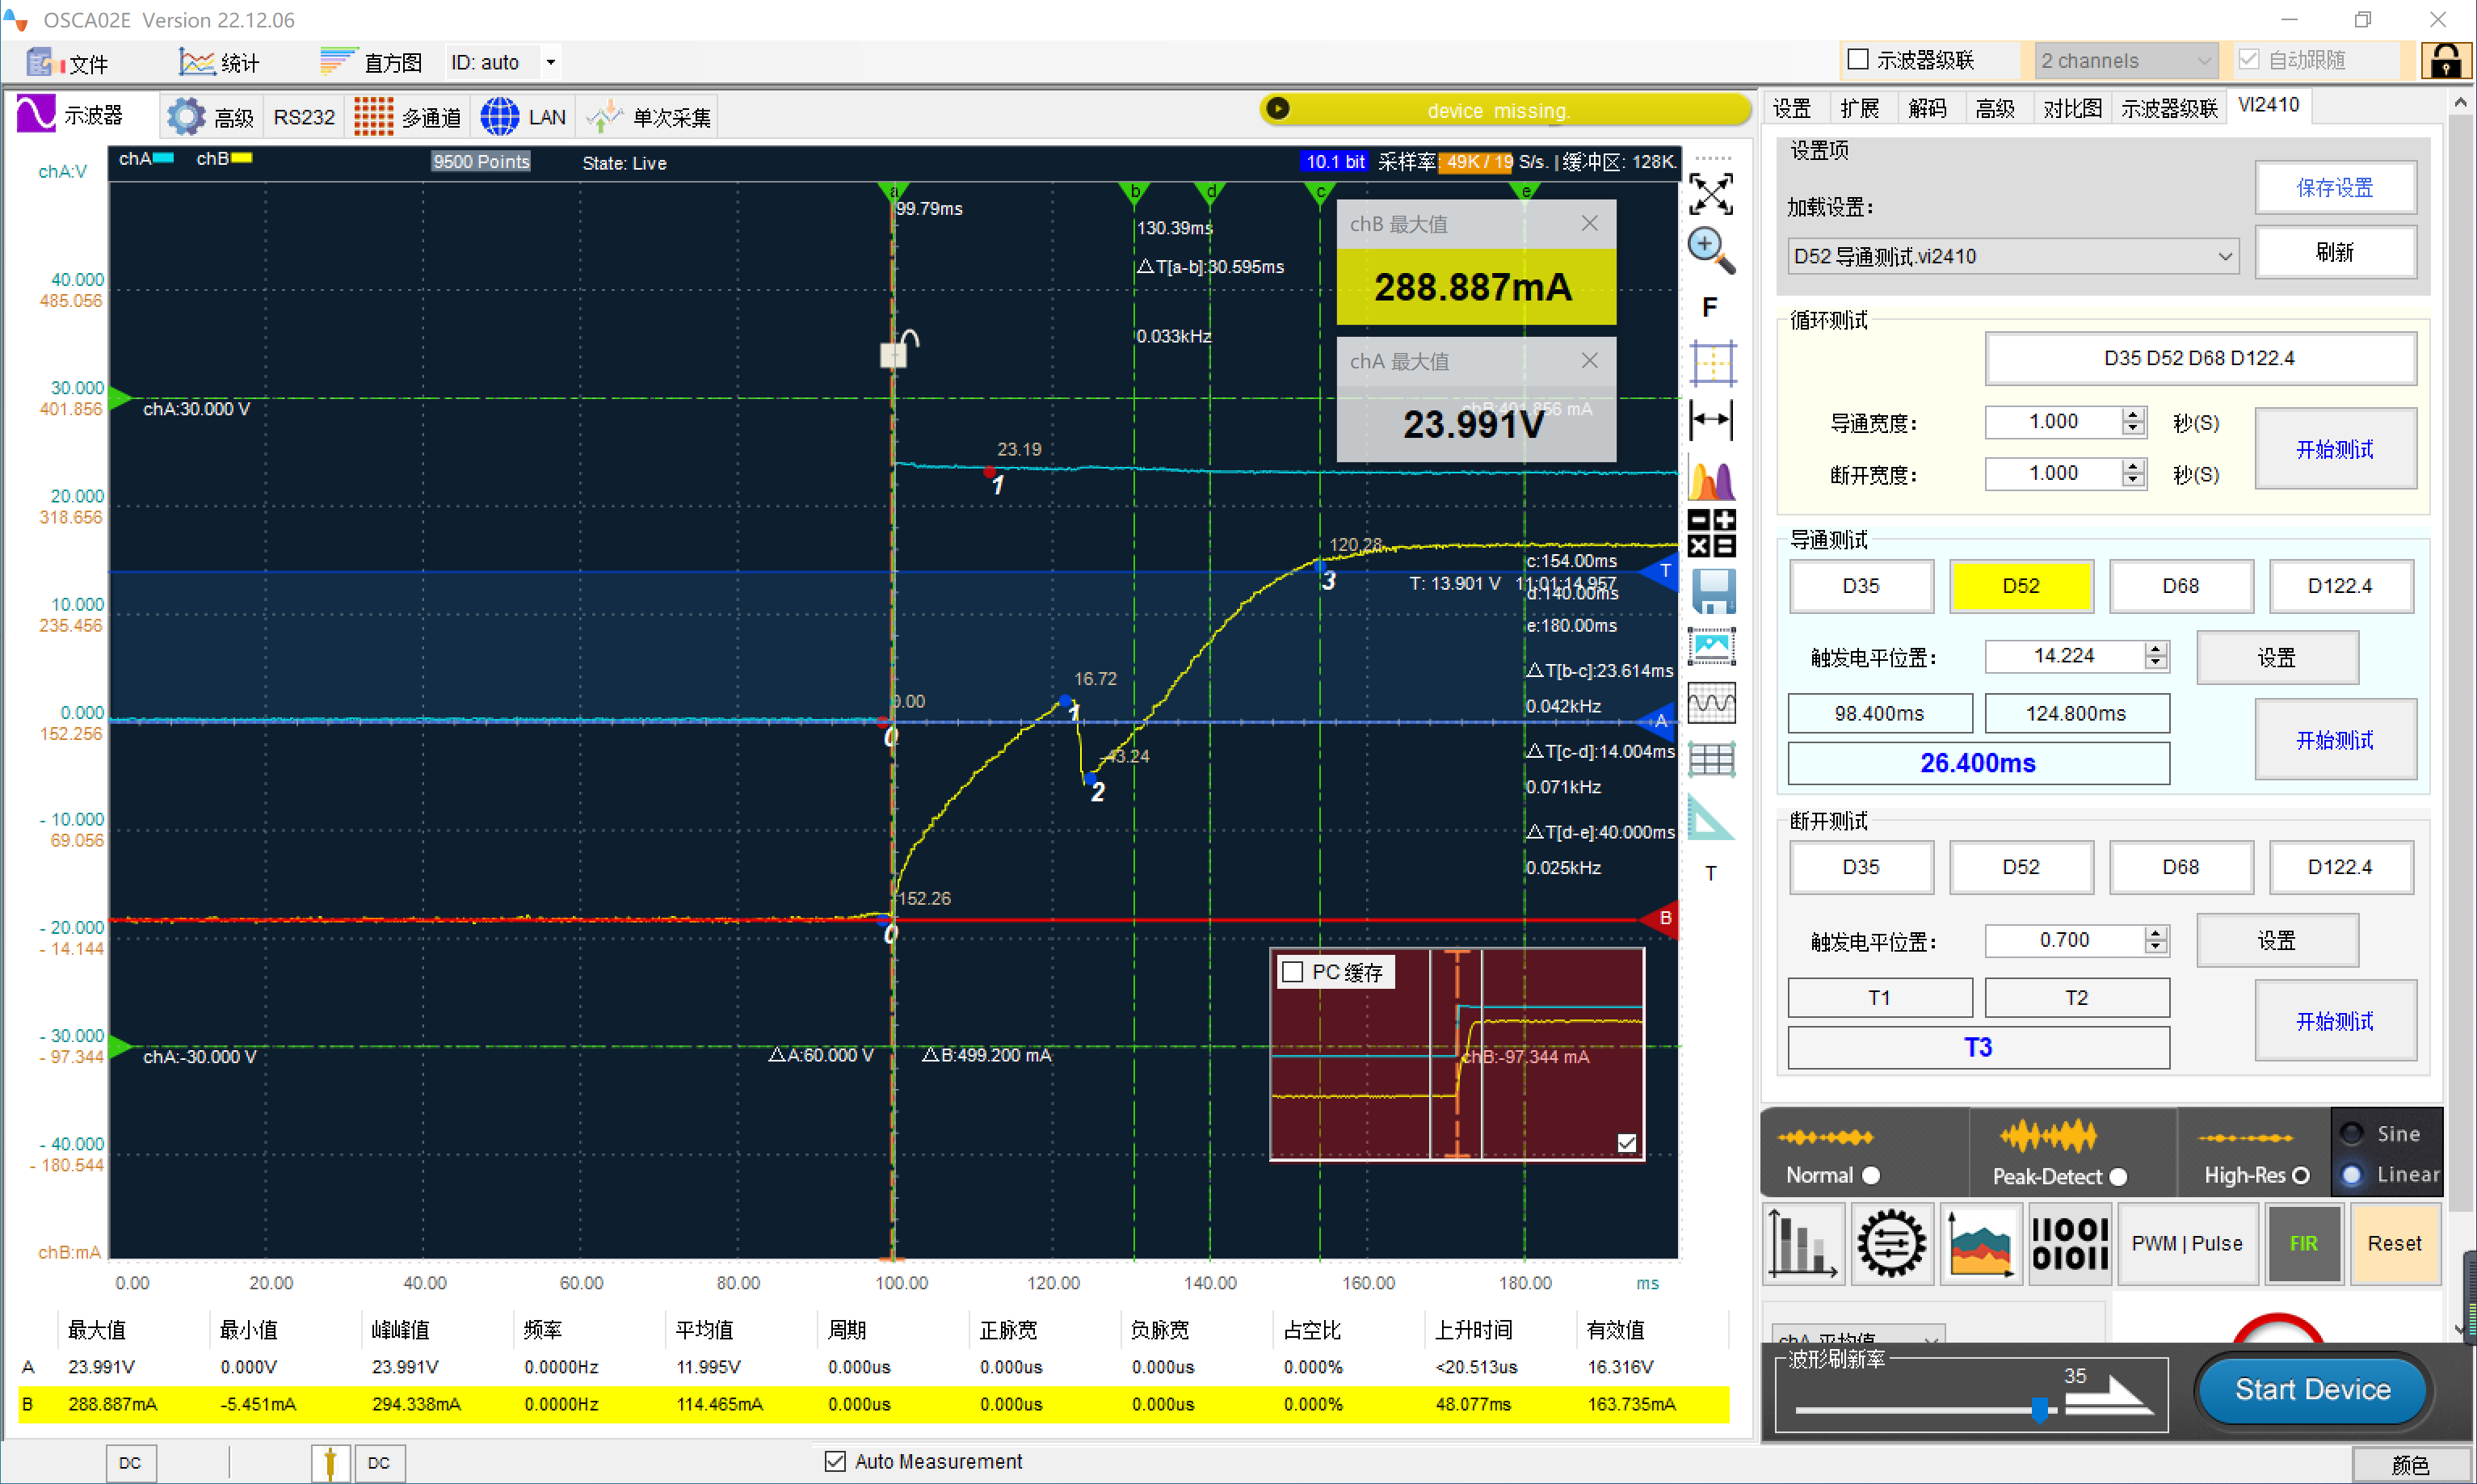Viewport: 2477px width, 1484px height.
Task: Click the Start Device button
Action: point(2312,1389)
